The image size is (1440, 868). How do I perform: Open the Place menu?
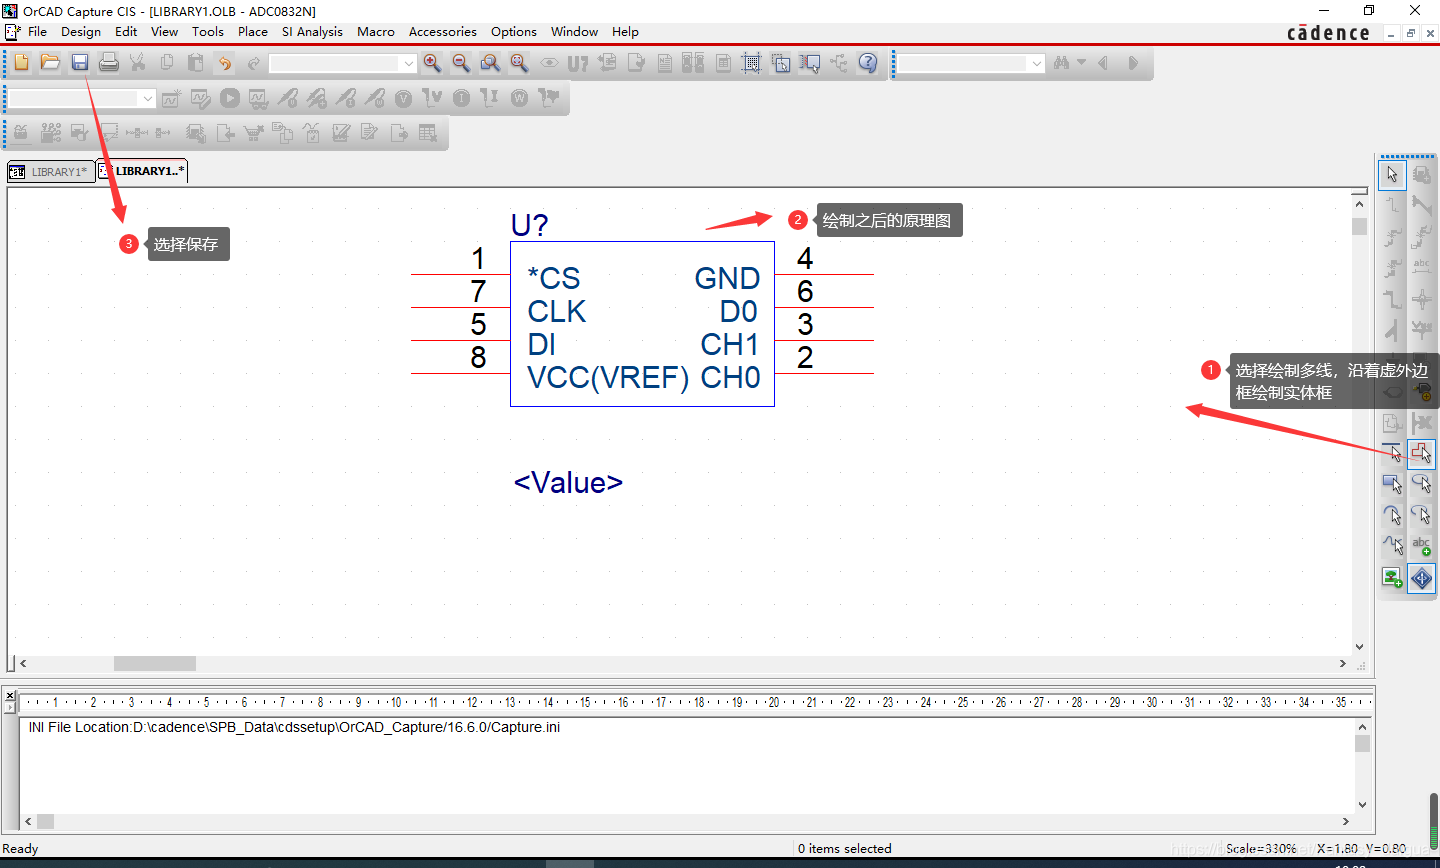point(252,32)
